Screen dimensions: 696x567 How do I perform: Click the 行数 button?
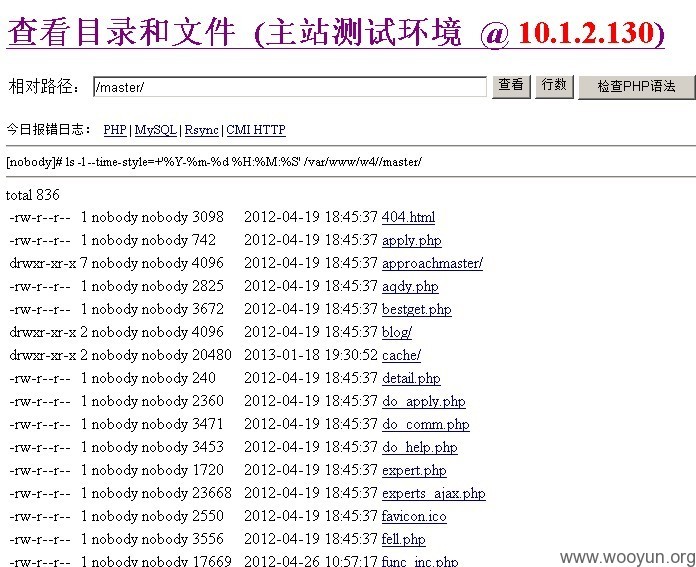click(x=554, y=86)
